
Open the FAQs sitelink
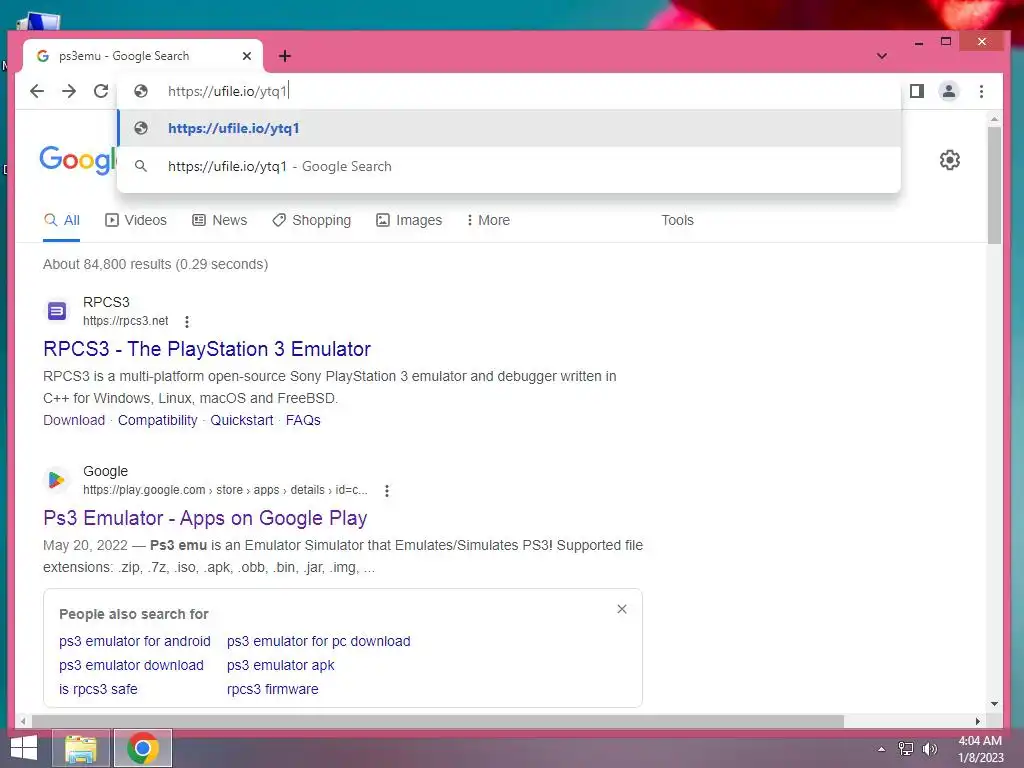click(303, 421)
